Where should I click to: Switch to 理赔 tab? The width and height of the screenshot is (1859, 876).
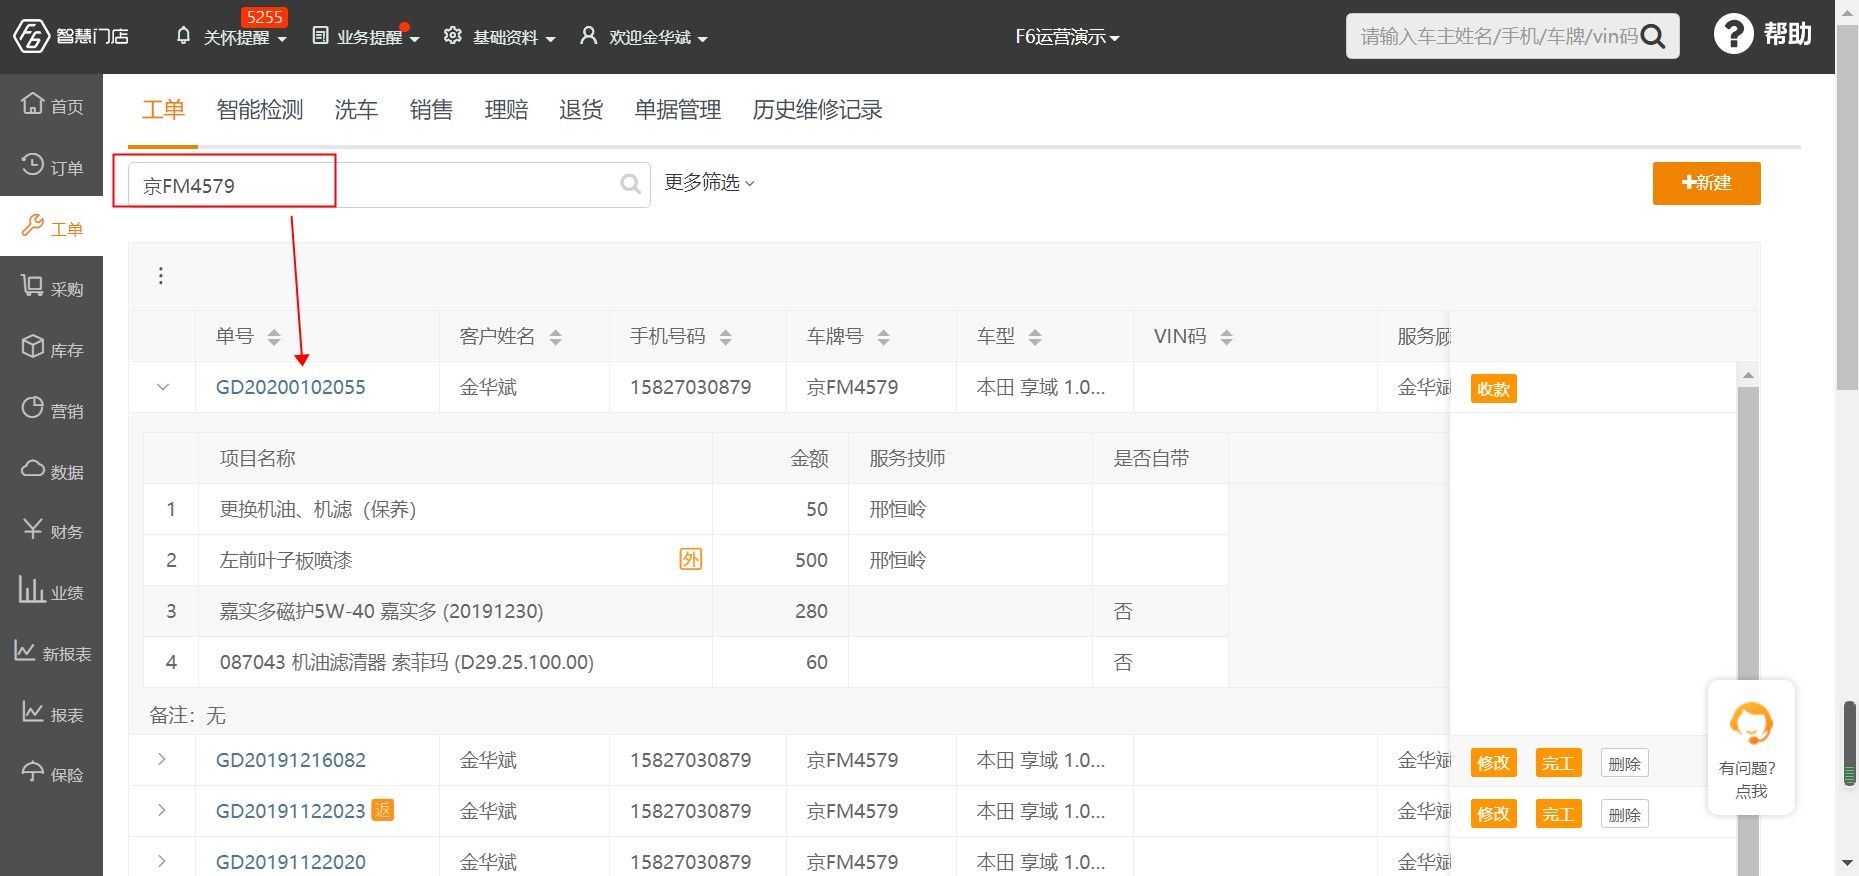pyautogui.click(x=506, y=110)
